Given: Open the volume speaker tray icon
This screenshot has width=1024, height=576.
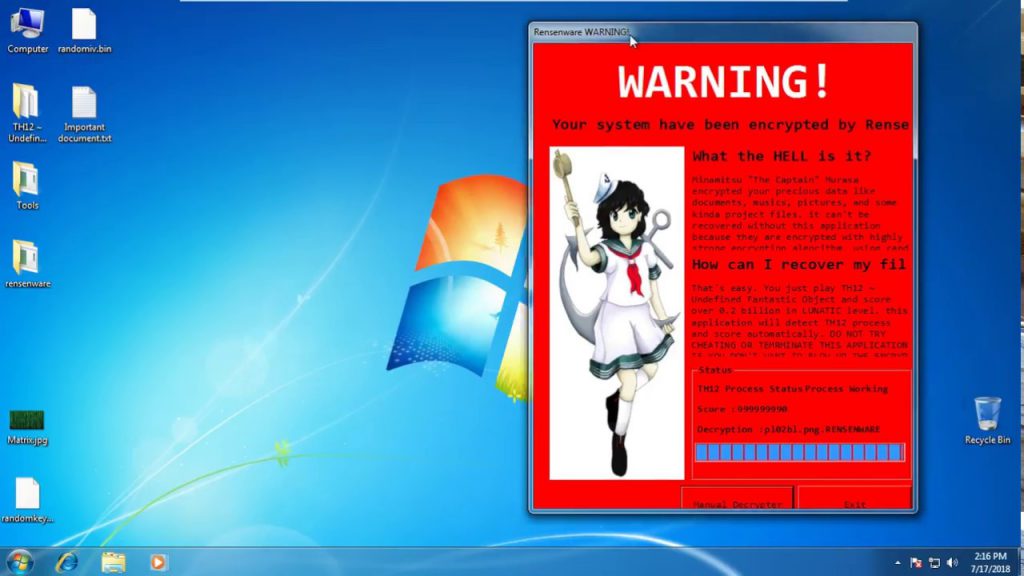Looking at the screenshot, I should [953, 562].
